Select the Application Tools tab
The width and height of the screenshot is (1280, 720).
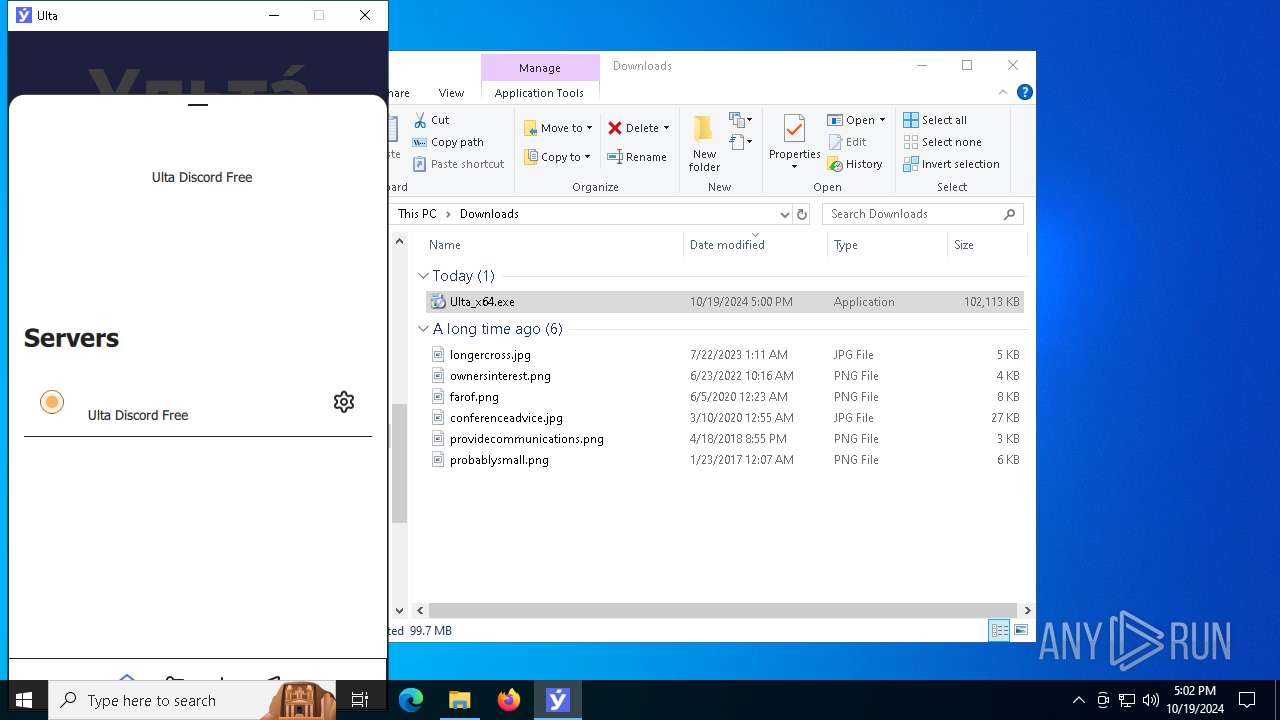pyautogui.click(x=539, y=93)
